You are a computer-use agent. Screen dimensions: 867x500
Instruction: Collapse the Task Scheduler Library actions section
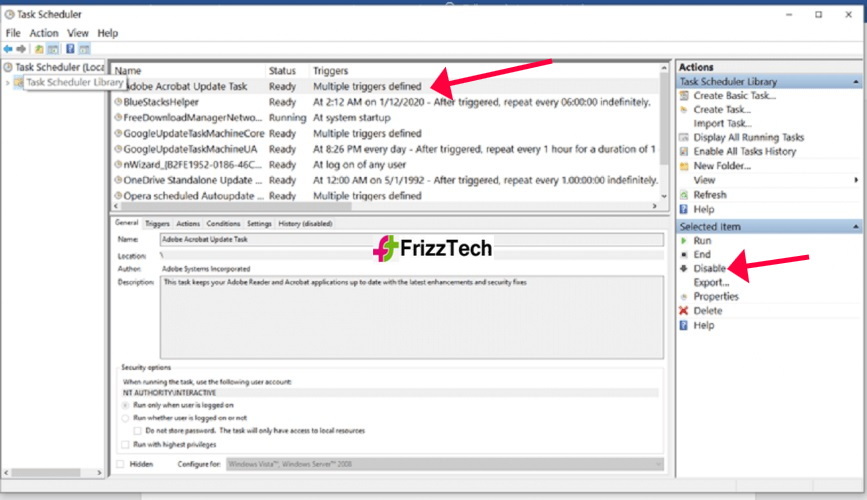tap(855, 82)
